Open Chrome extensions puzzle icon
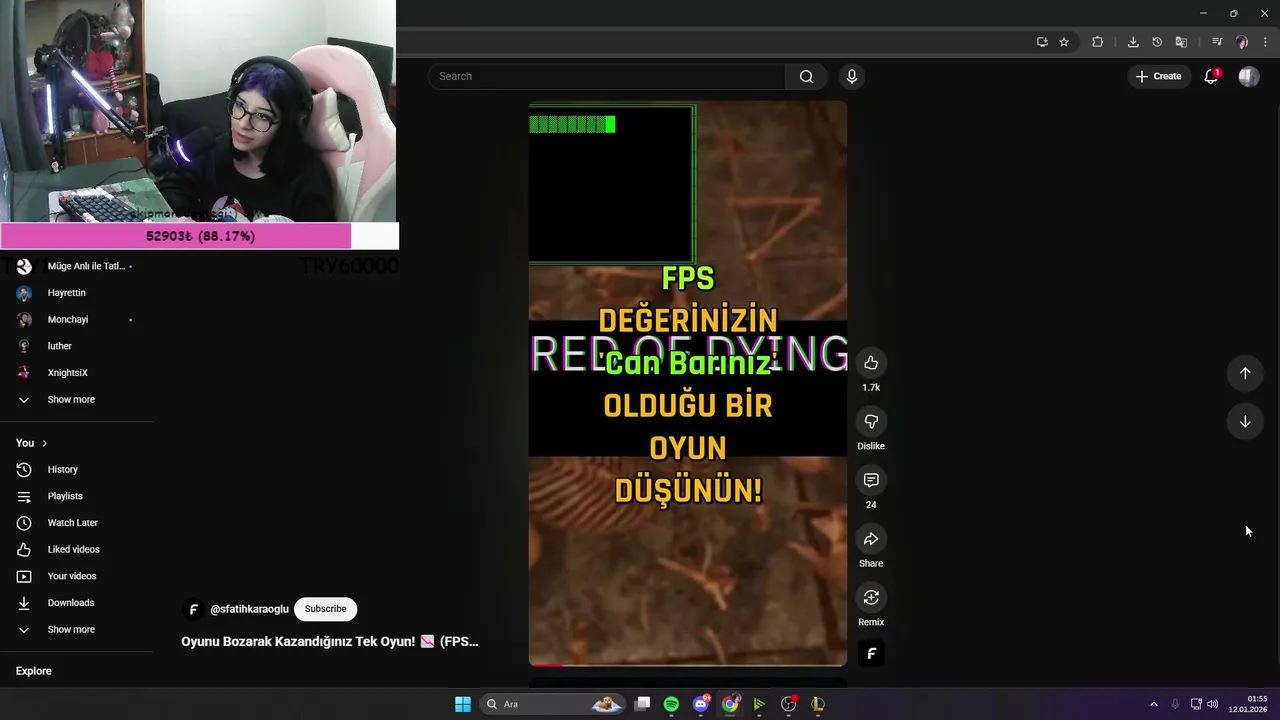This screenshot has width=1280, height=720. tap(1098, 42)
